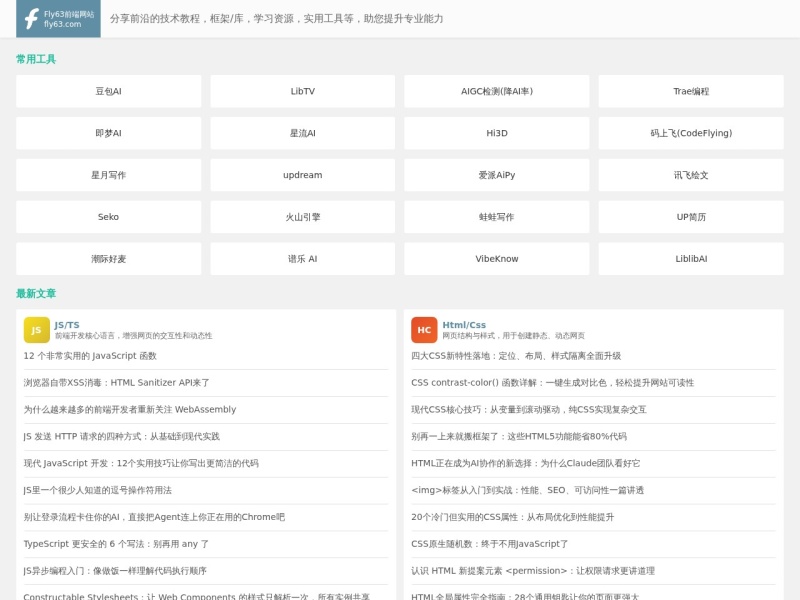This screenshot has height=600, width=800.
Task: Open the Trae编程 tool
Action: click(x=691, y=91)
